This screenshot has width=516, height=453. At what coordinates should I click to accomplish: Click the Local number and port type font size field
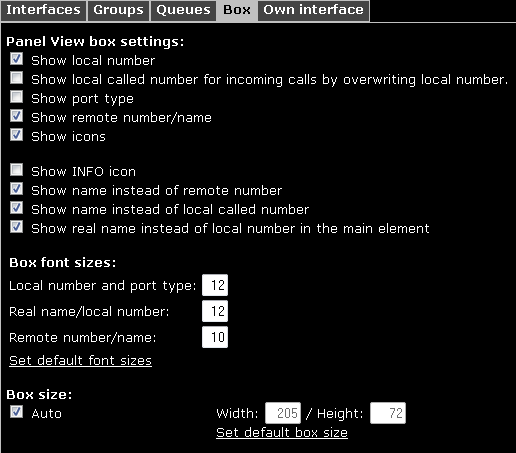215,285
